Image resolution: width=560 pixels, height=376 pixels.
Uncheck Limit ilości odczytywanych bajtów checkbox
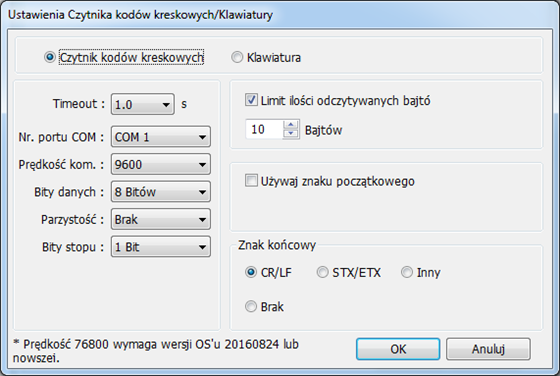coord(251,100)
